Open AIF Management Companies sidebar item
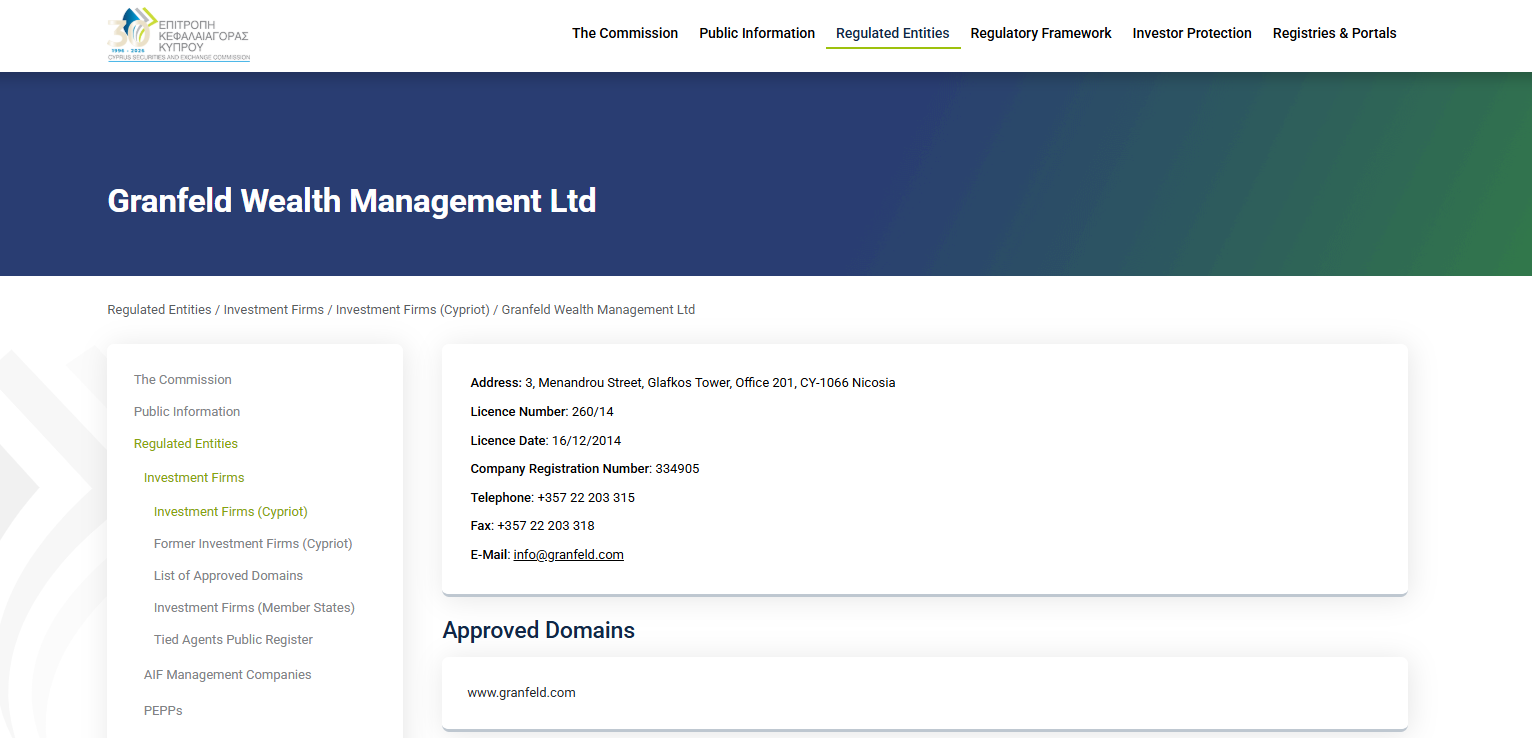 [x=228, y=675]
